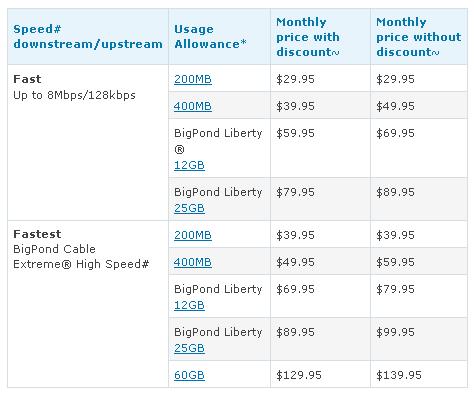Open the 12GB link under Fastest plan
Screen dimensions: 474x394
pyautogui.click(x=189, y=305)
